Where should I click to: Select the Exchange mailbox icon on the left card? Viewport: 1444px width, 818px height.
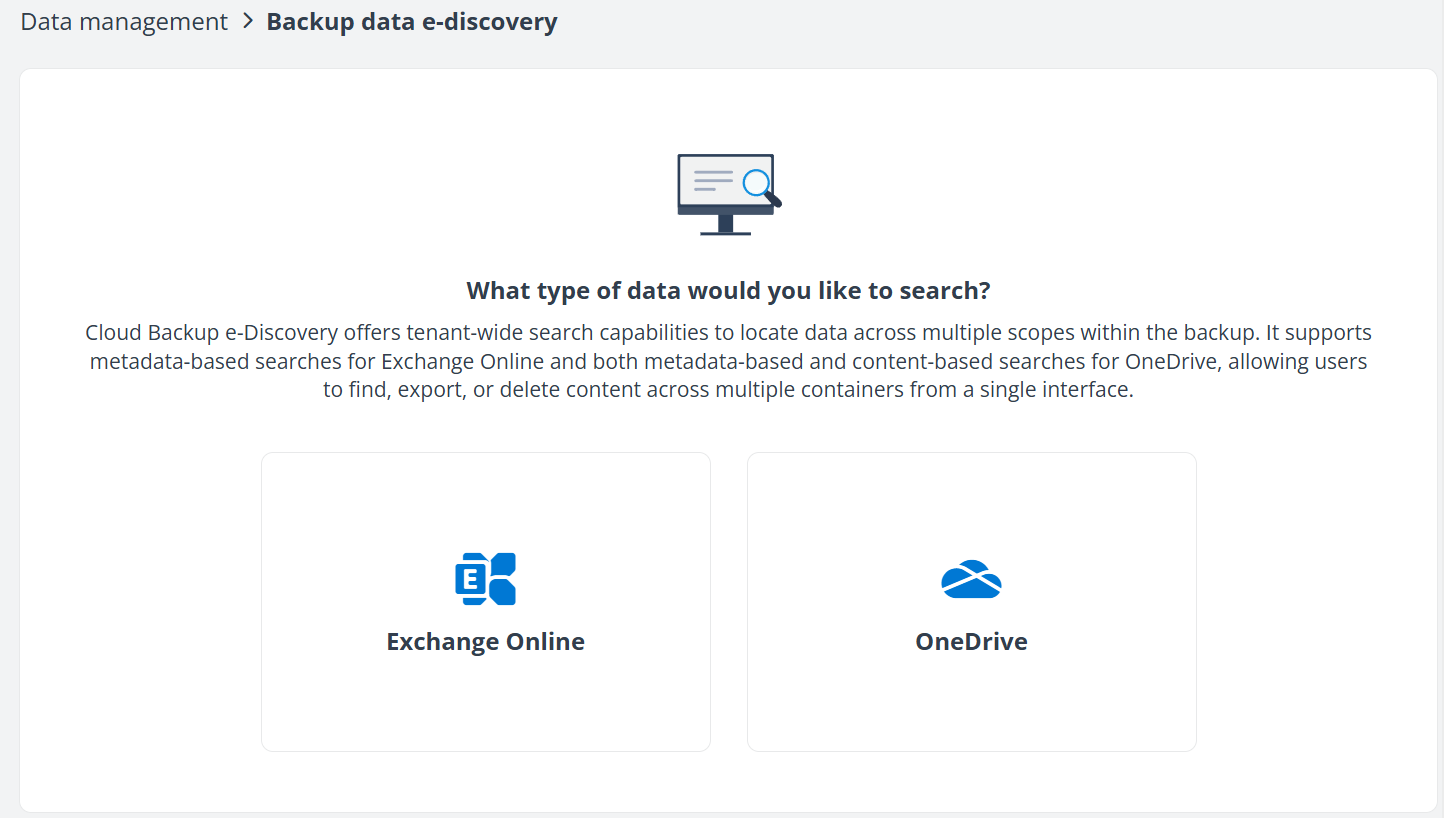(x=486, y=578)
